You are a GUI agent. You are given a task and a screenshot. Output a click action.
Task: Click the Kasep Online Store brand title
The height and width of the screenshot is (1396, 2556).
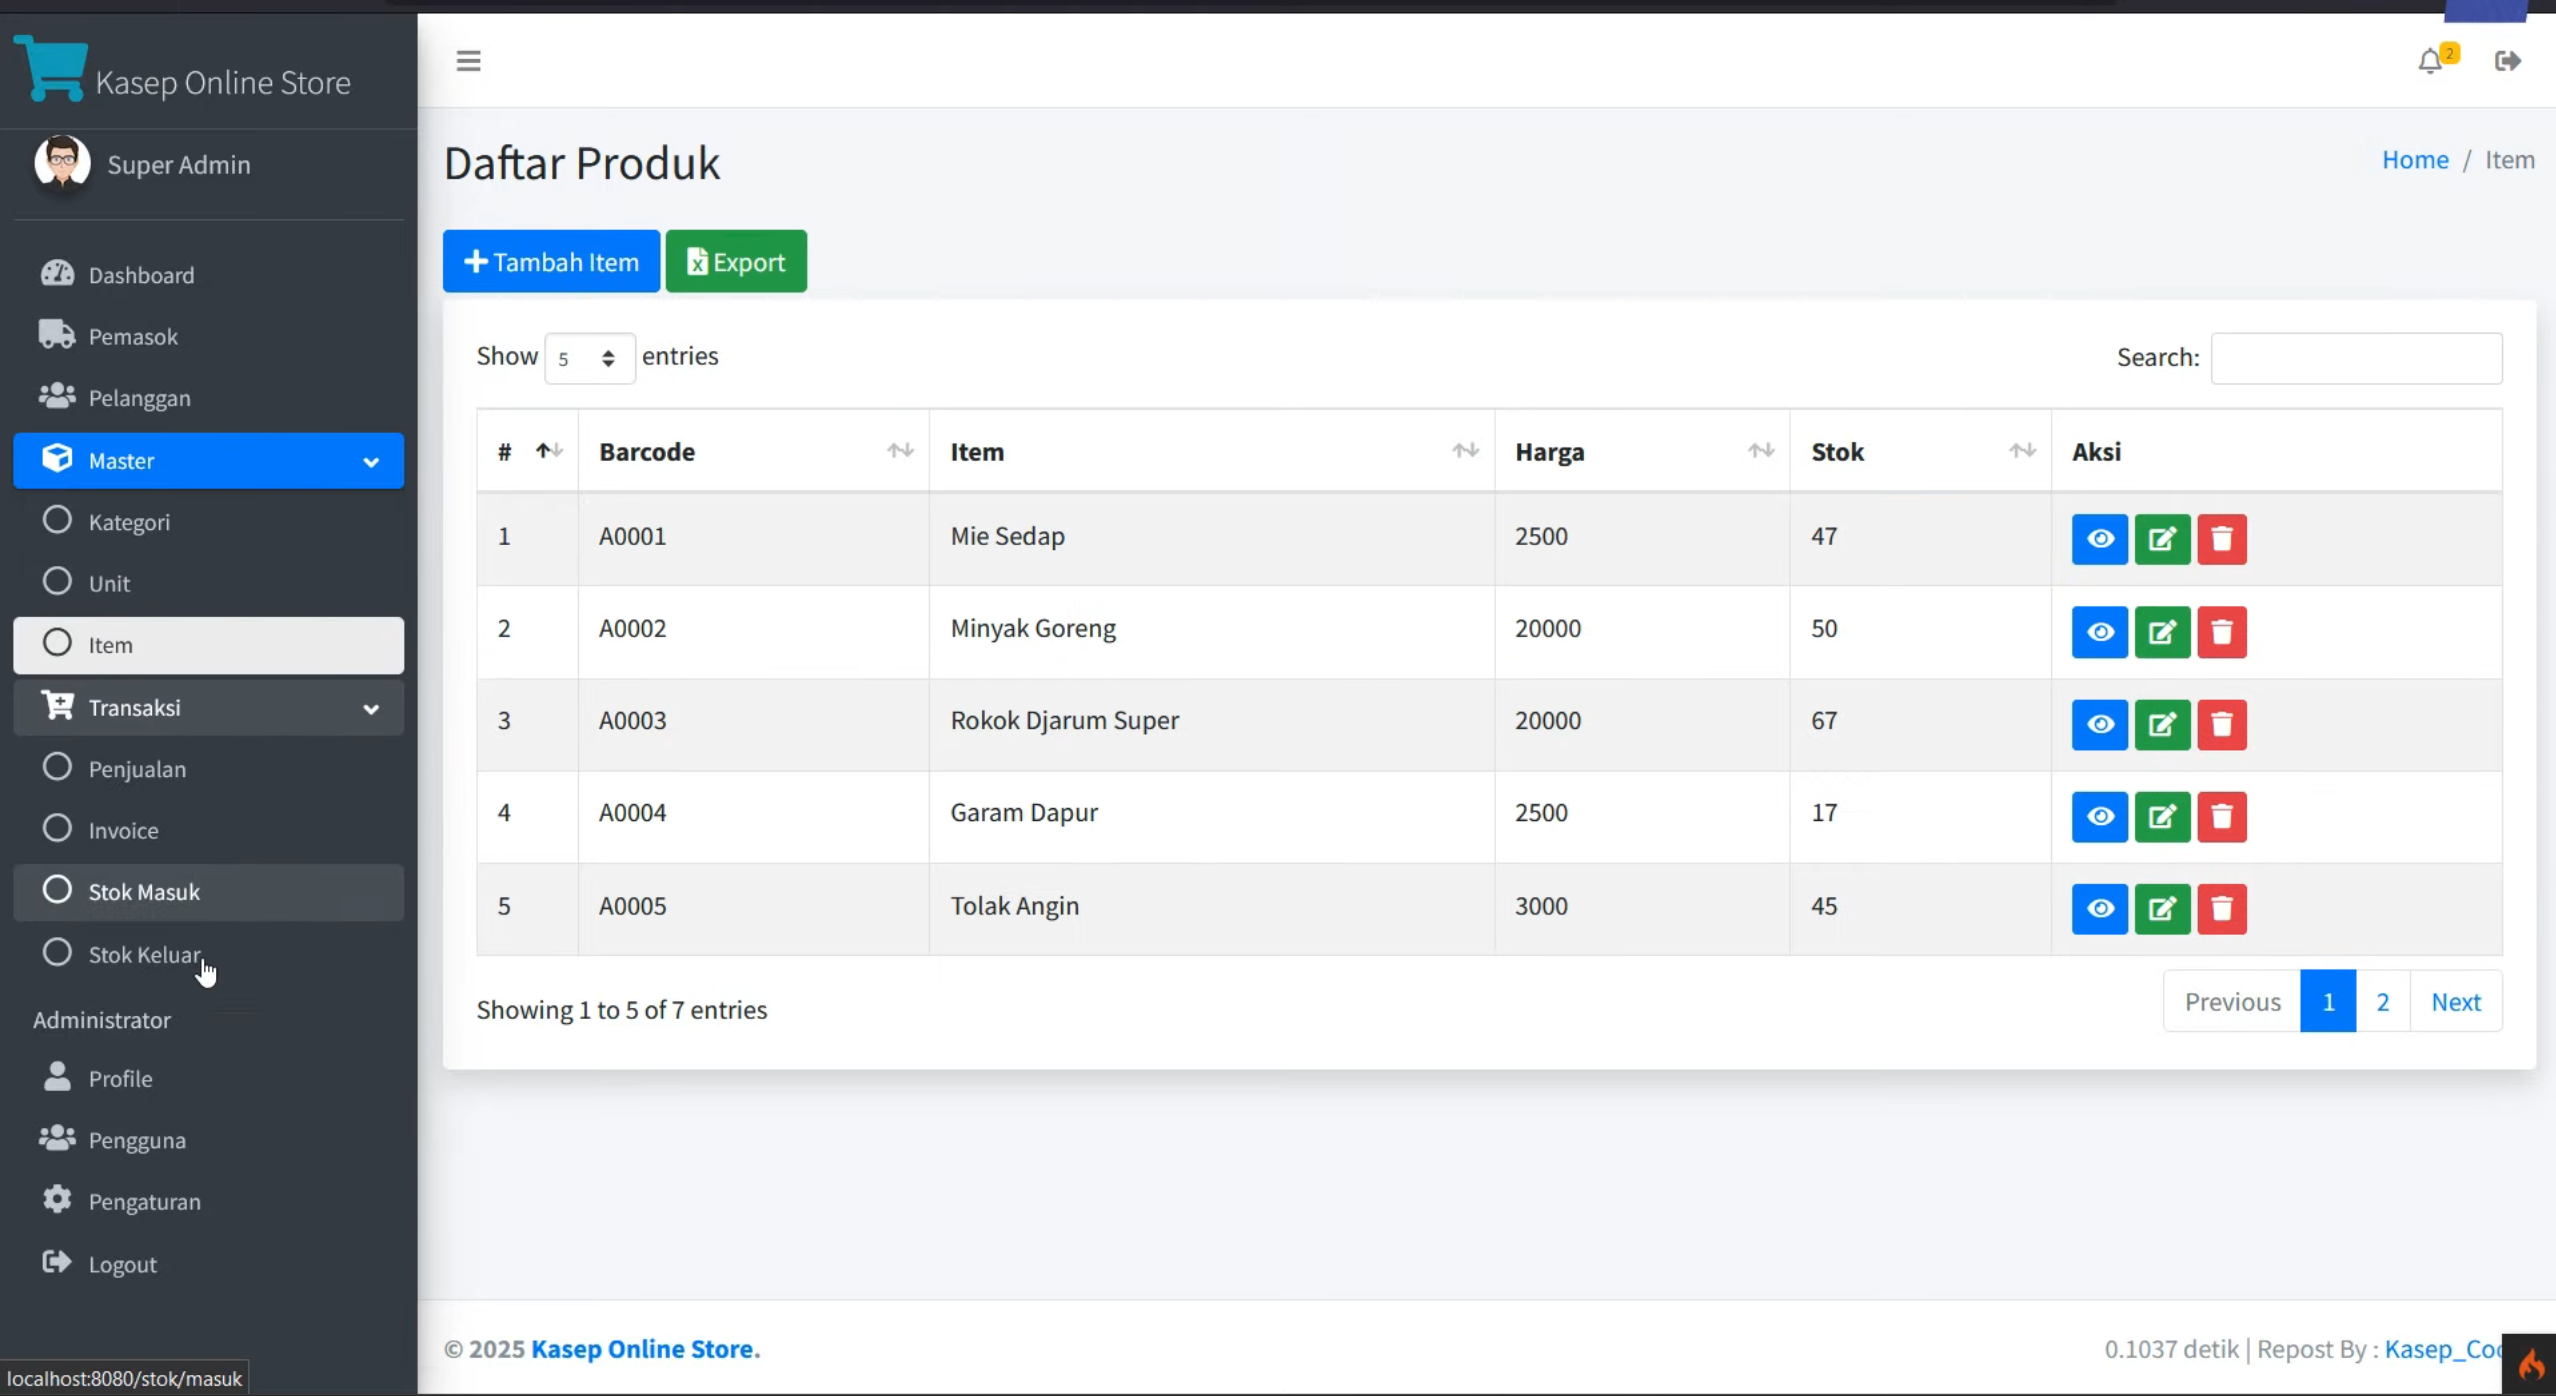point(223,82)
